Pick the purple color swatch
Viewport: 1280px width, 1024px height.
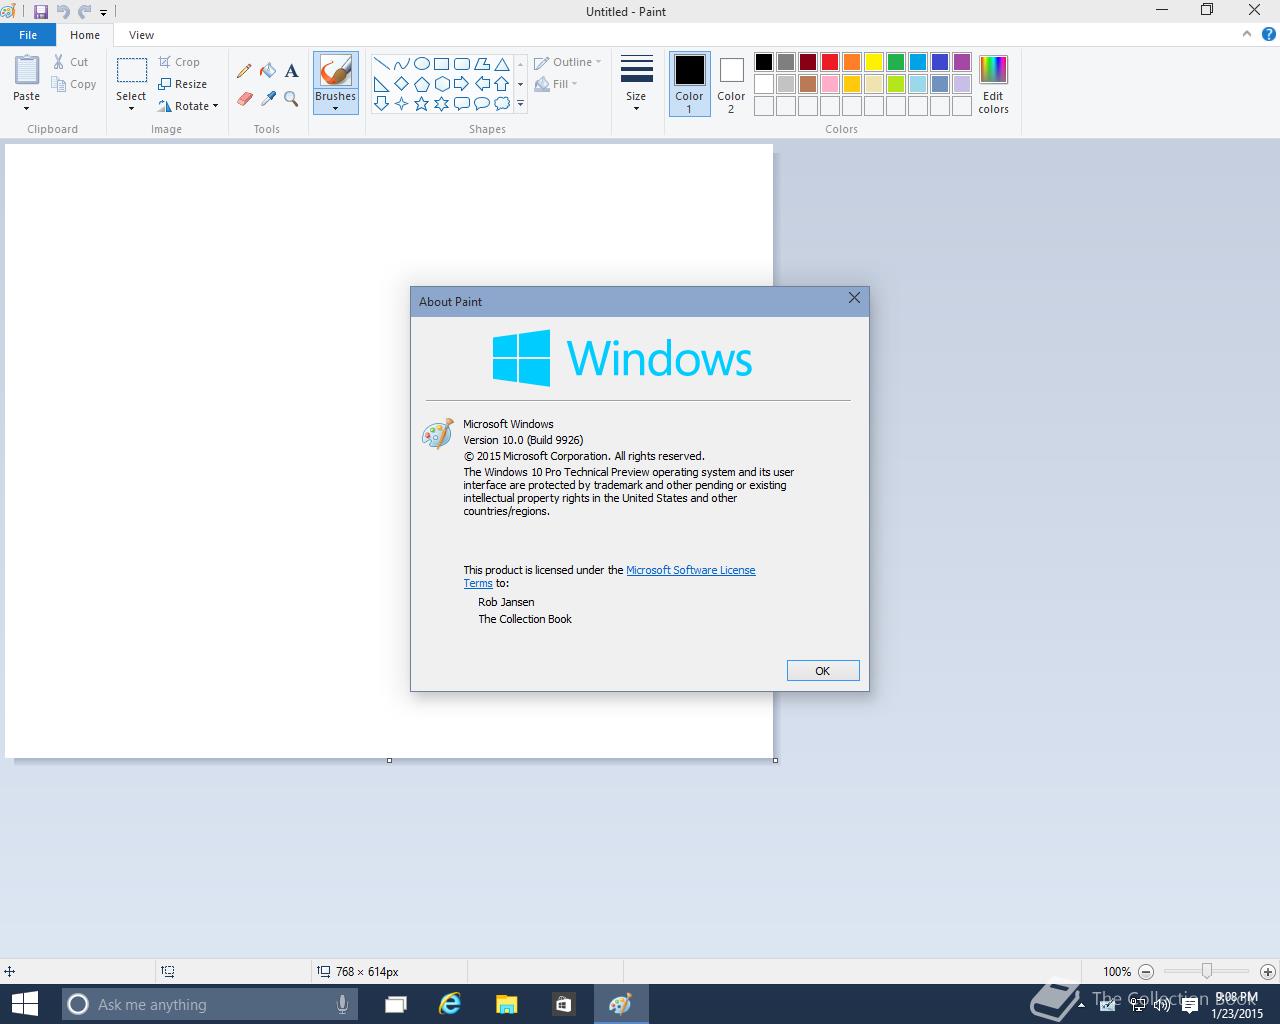pyautogui.click(x=962, y=62)
